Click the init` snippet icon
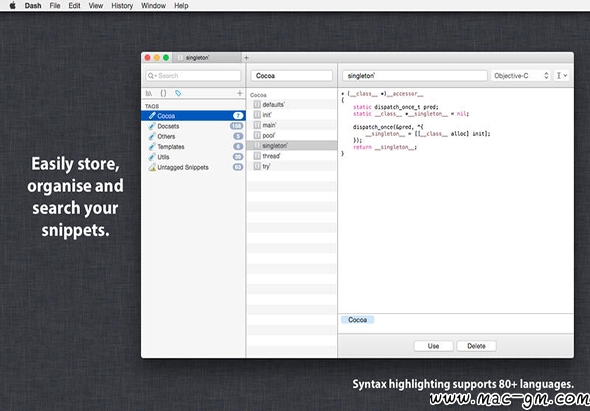The image size is (590, 411). (x=257, y=115)
